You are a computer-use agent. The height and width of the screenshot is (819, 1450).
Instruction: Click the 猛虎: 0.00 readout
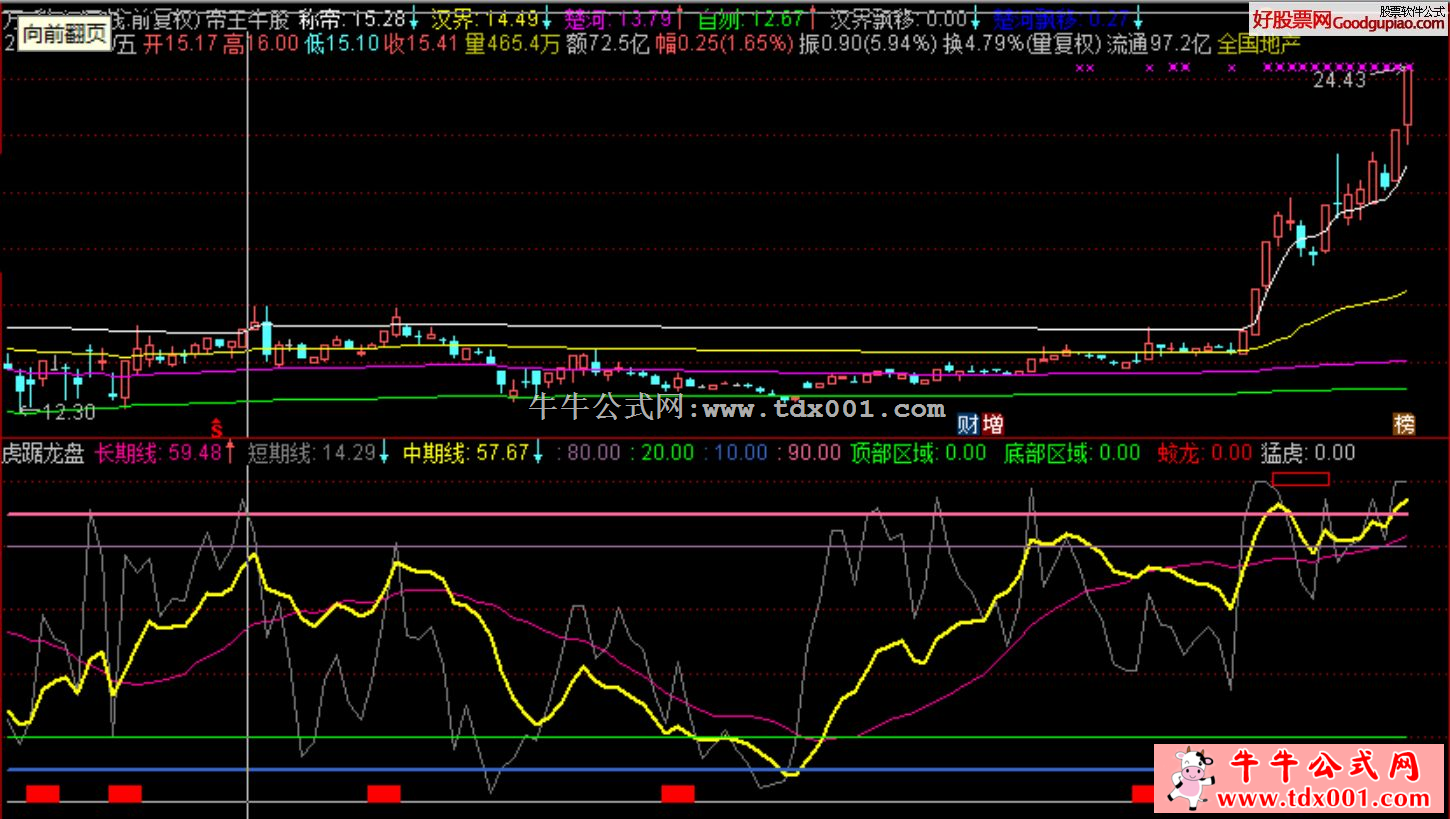(1308, 453)
